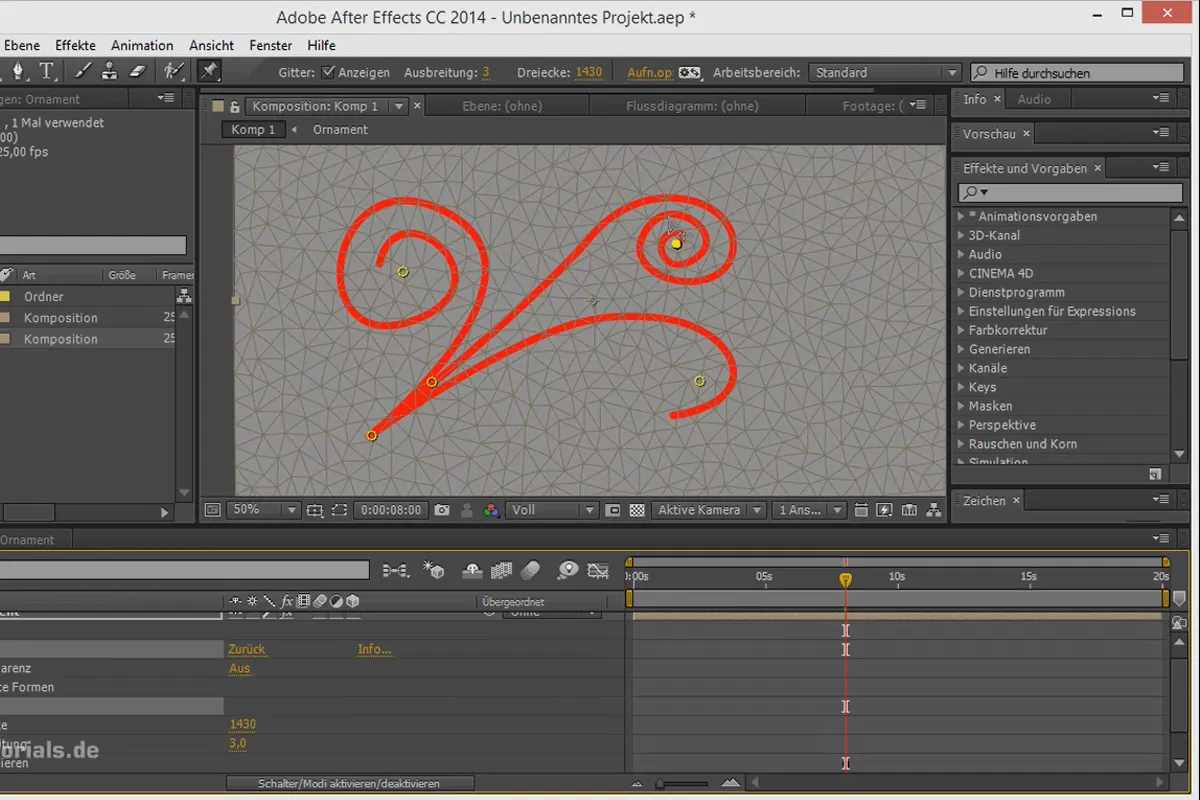The image size is (1200, 800).
Task: Click Schalter/Modi aktivieren/deaktivieren button
Action: point(349,783)
